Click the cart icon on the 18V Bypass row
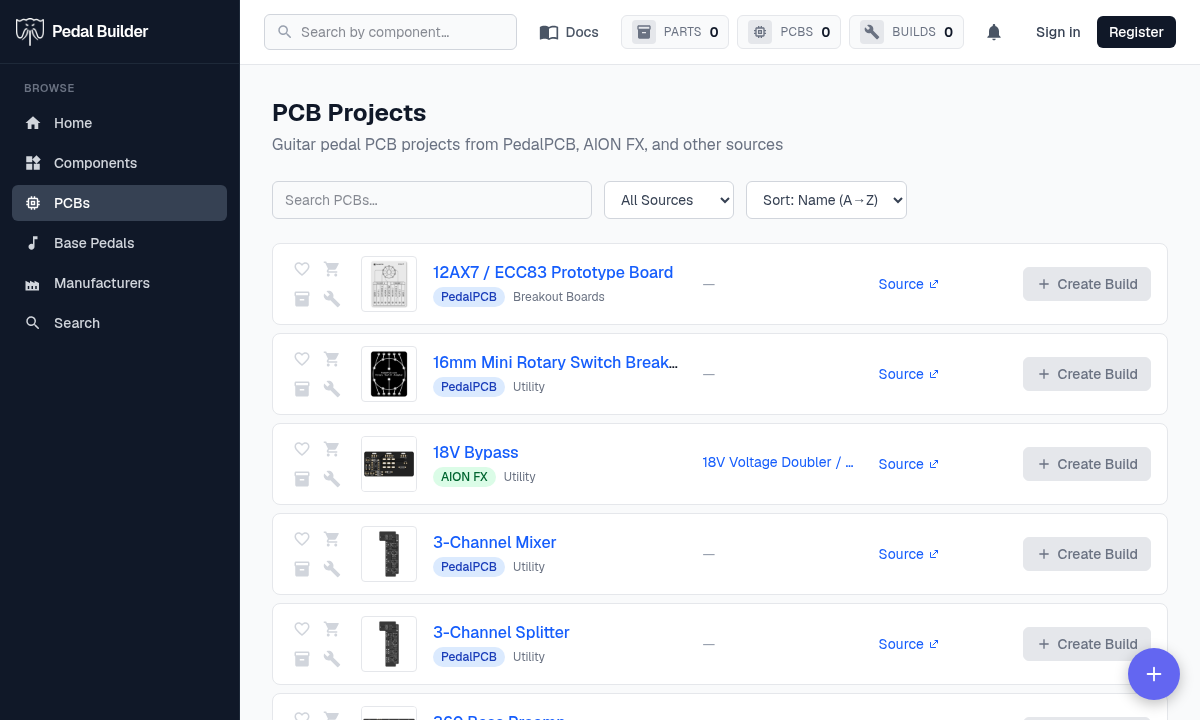 click(332, 449)
